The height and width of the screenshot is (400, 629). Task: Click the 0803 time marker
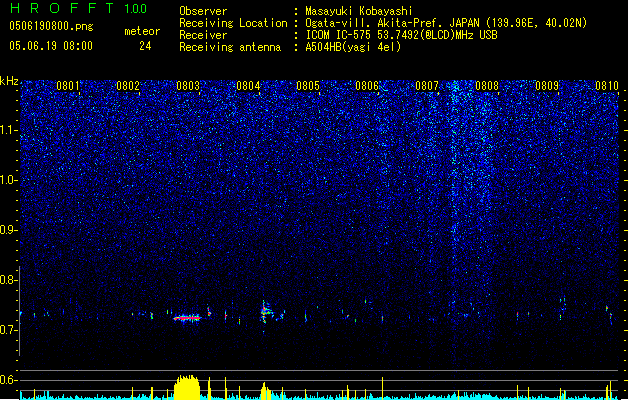pos(188,86)
